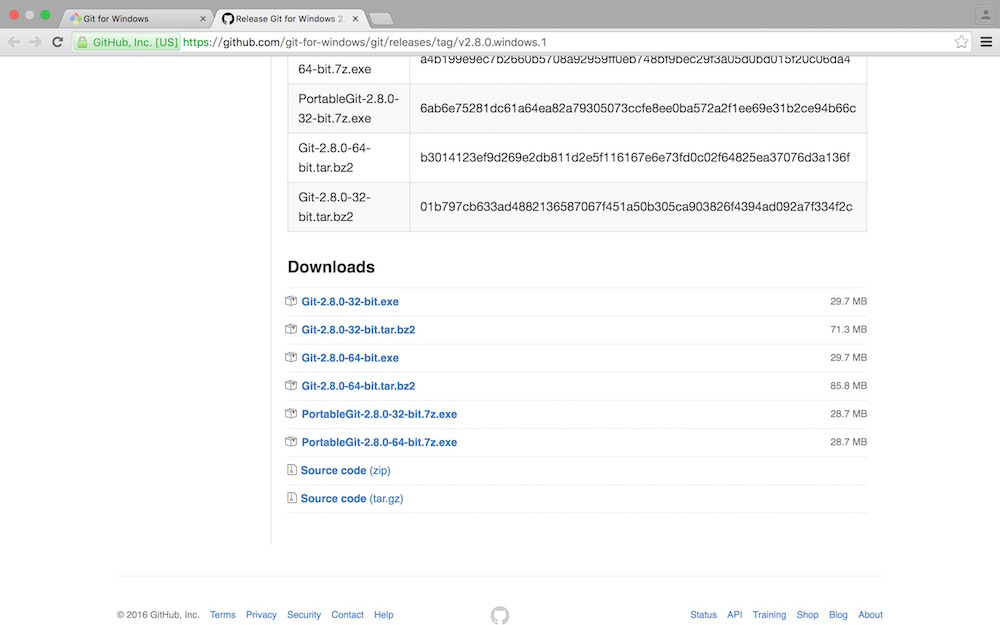The width and height of the screenshot is (1000, 625).
Task: Click package icon beside PortableGit-2.8.0-64-bit.7z.exe
Action: click(x=291, y=441)
